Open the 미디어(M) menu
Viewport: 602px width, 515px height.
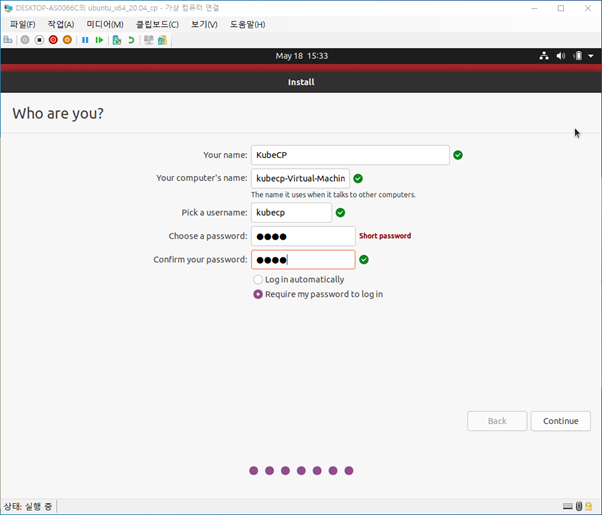105,25
